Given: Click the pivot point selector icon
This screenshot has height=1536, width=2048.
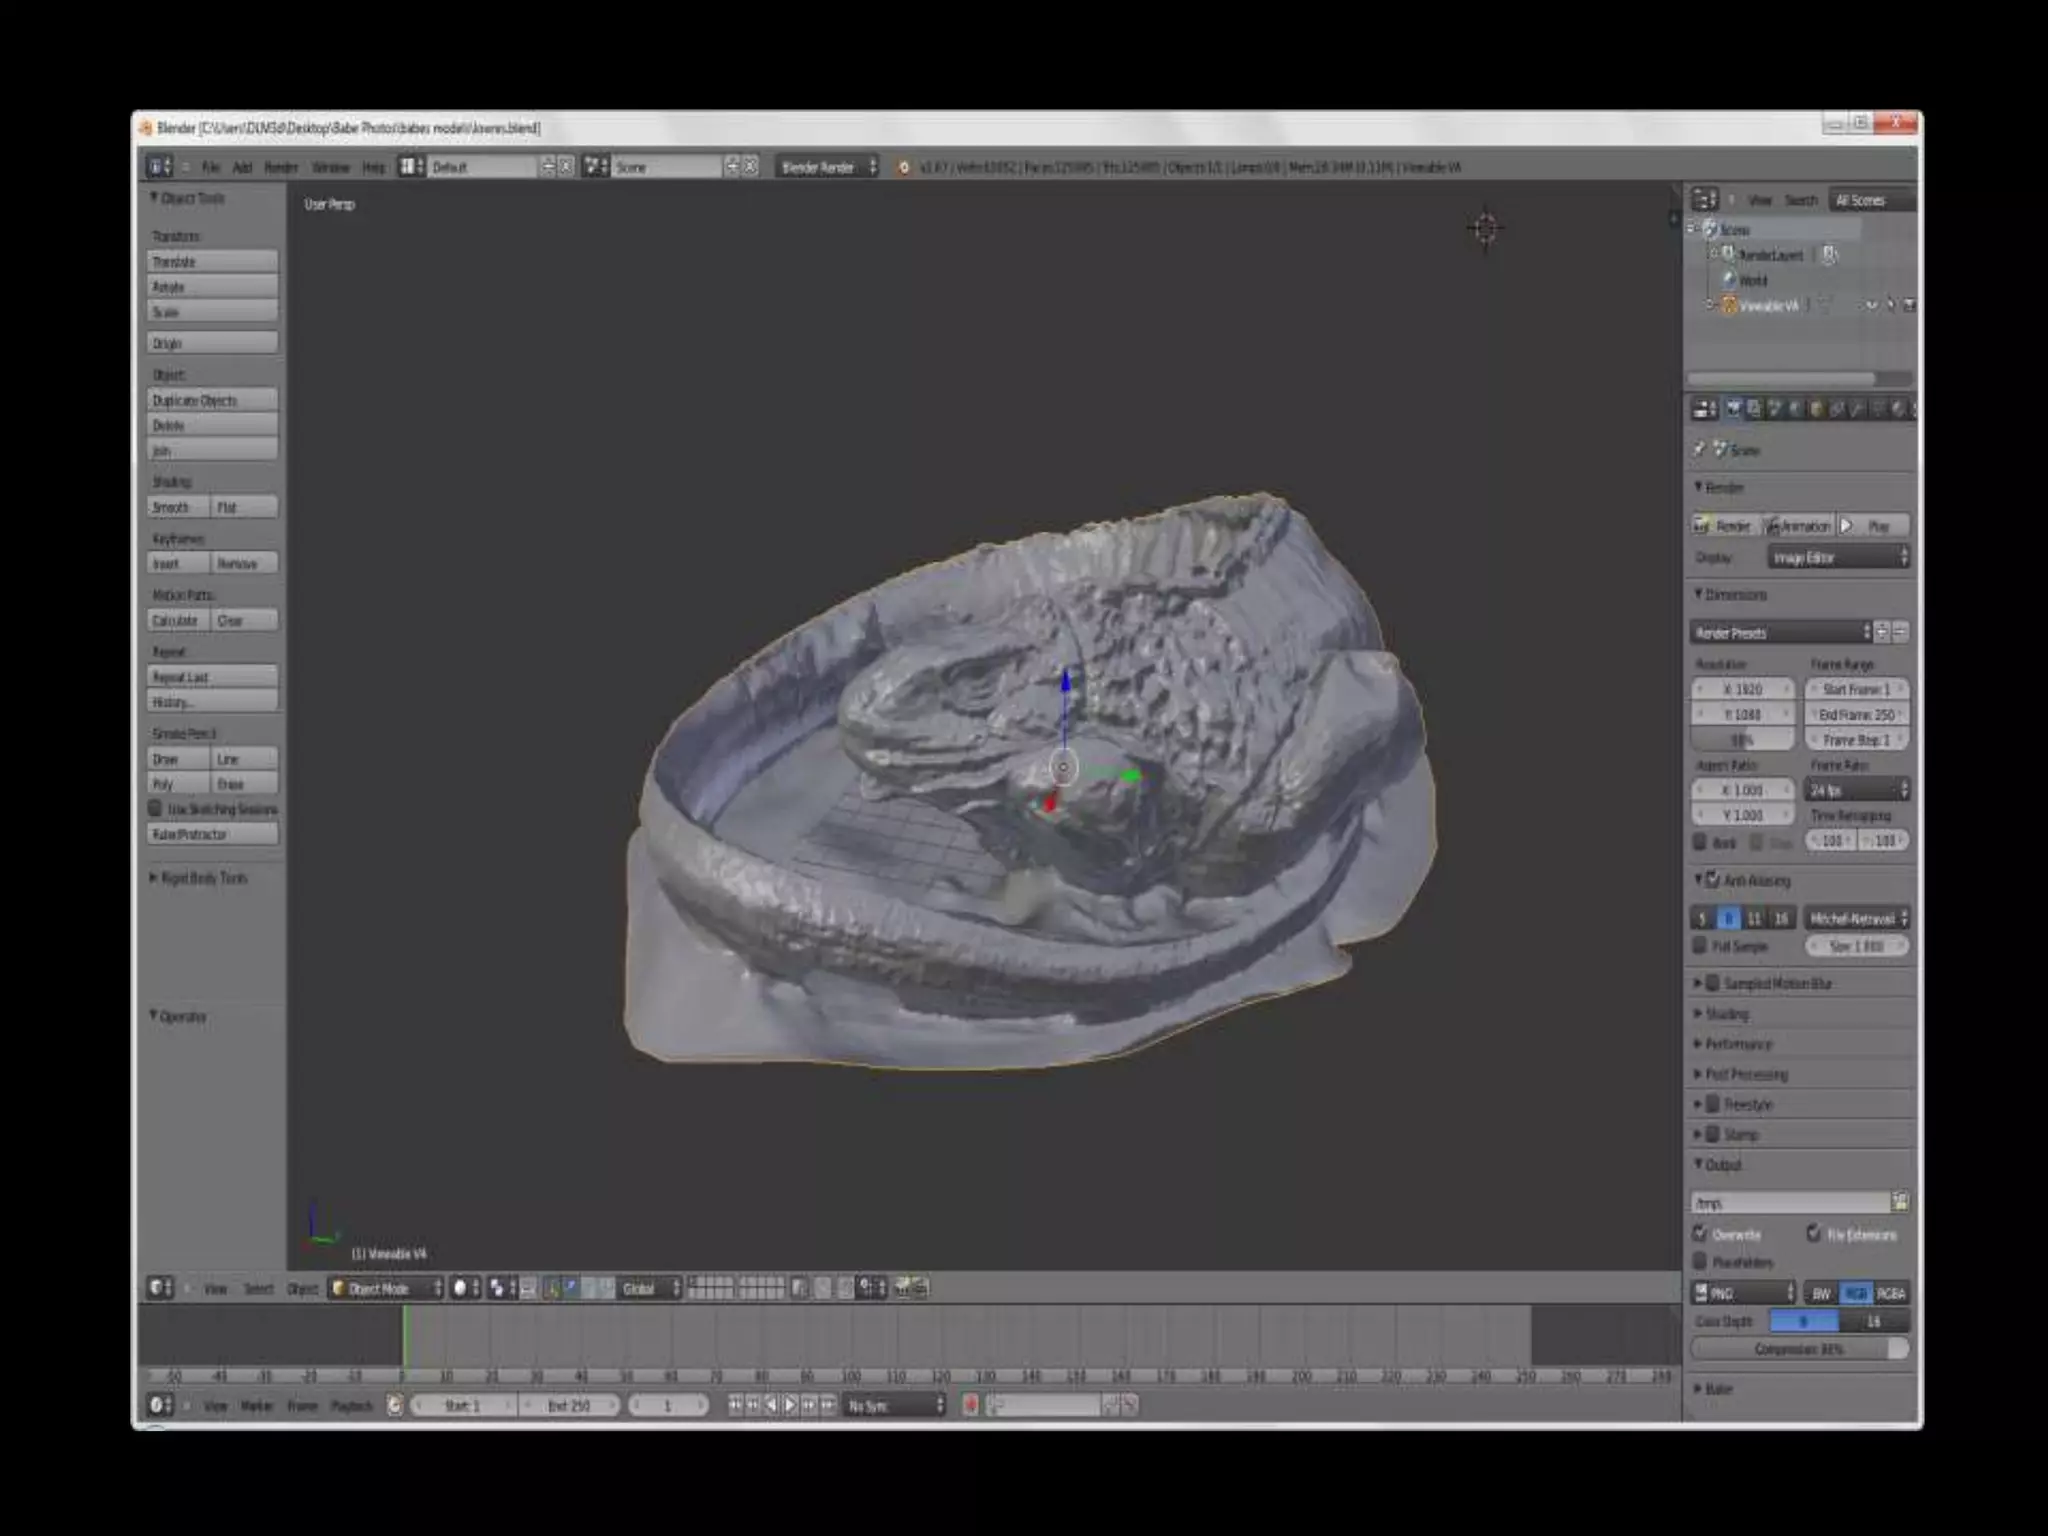Looking at the screenshot, I should (x=497, y=1288).
